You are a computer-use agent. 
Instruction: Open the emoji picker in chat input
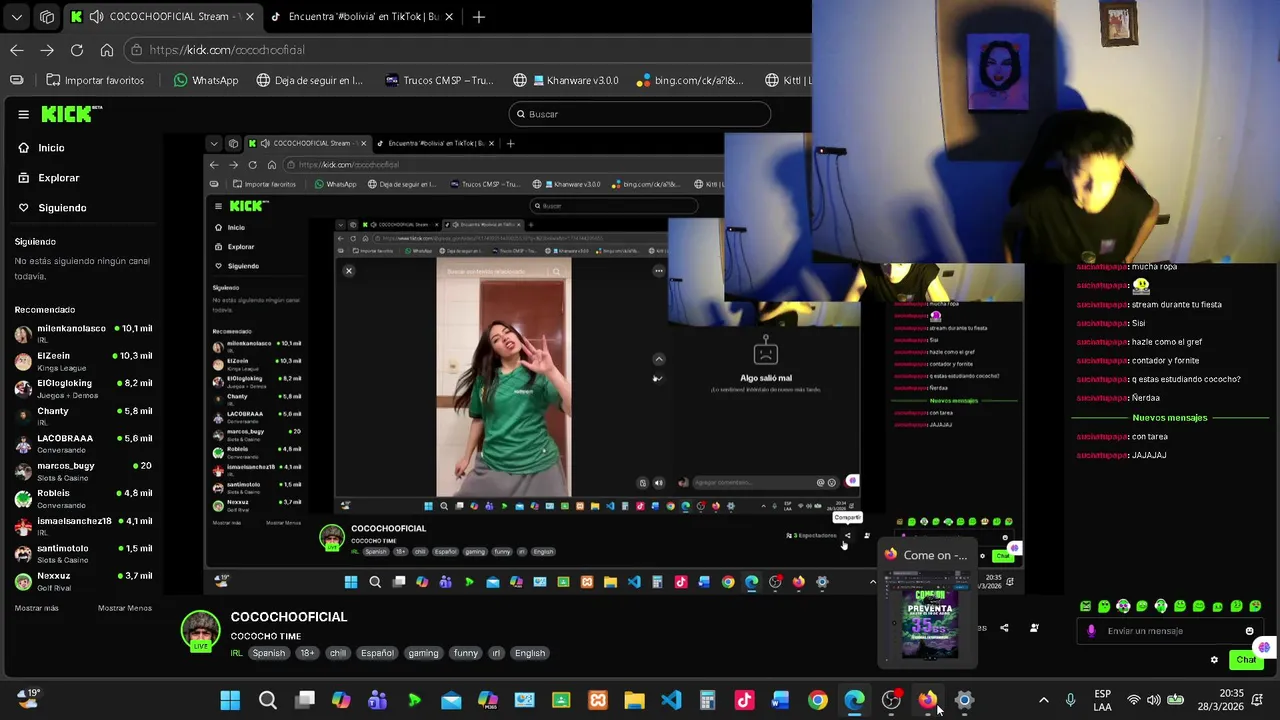[x=1249, y=631]
